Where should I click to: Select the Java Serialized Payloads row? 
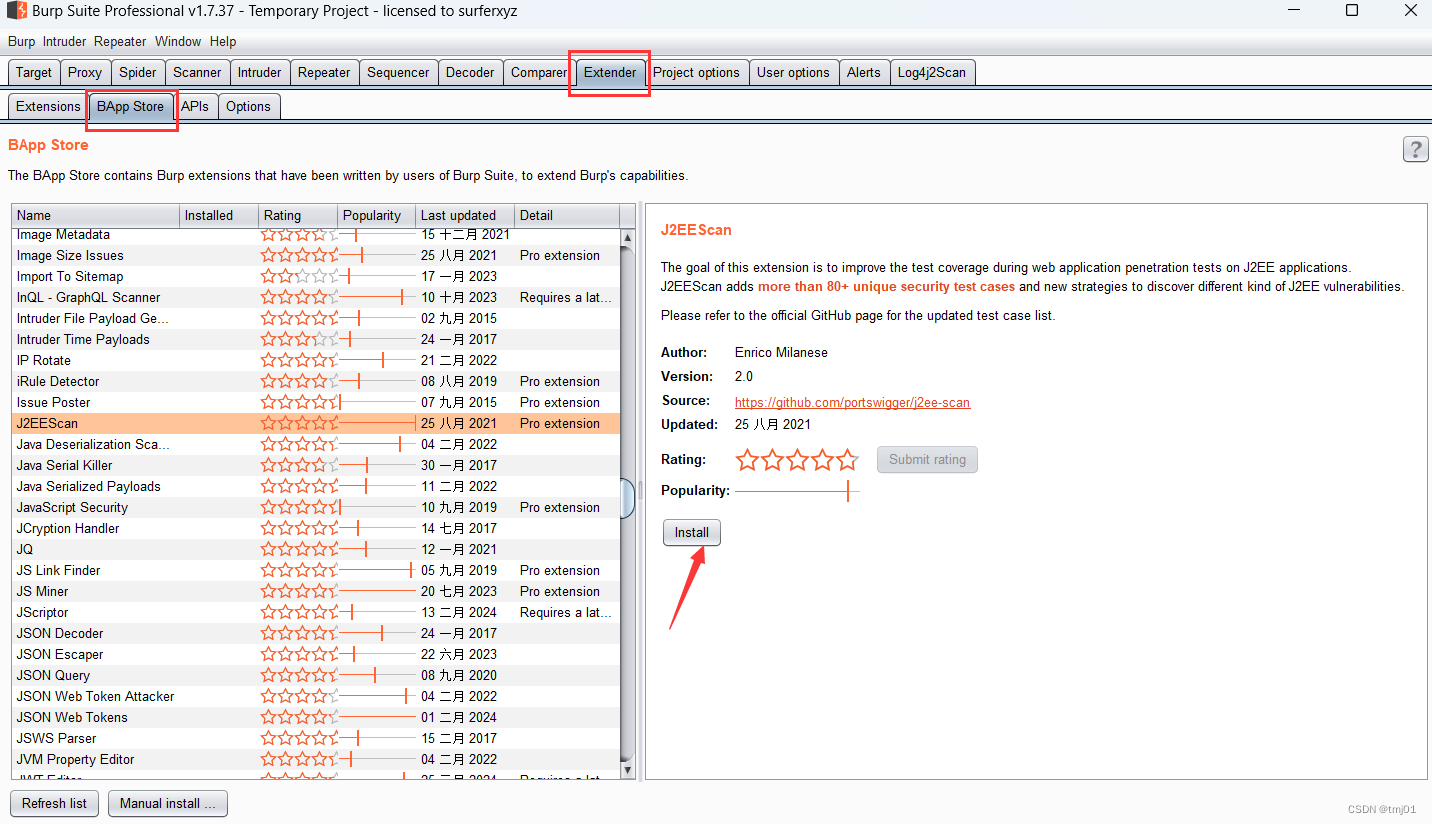coord(316,486)
